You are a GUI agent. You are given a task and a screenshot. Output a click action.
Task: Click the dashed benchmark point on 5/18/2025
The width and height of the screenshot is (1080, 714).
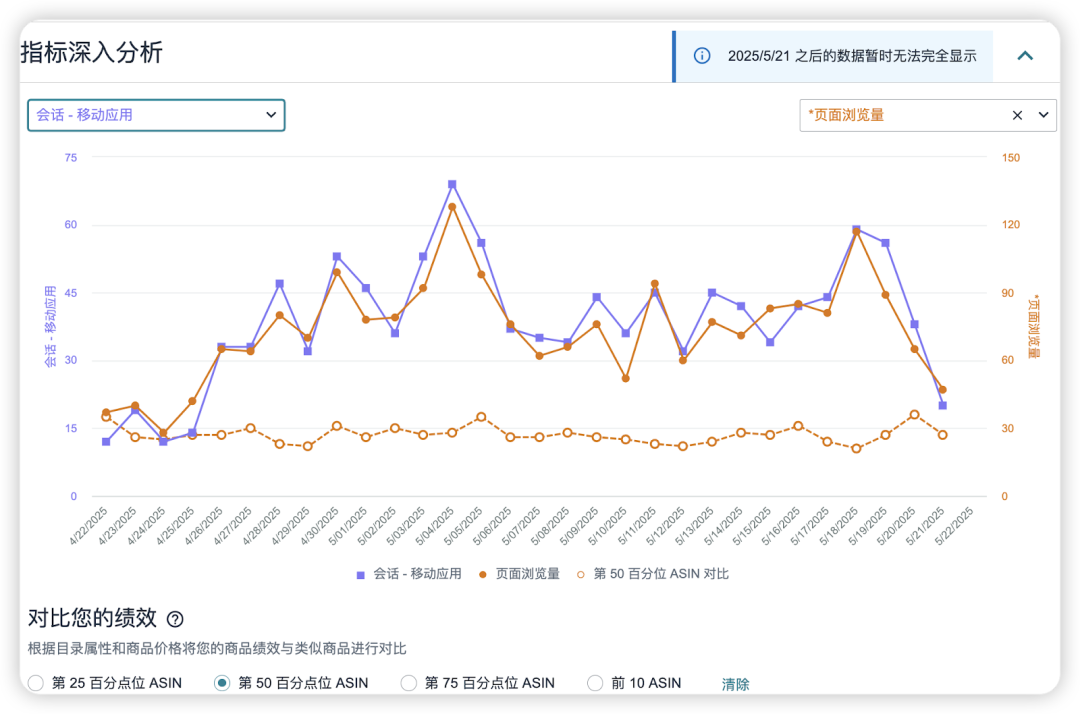pyautogui.click(x=856, y=448)
